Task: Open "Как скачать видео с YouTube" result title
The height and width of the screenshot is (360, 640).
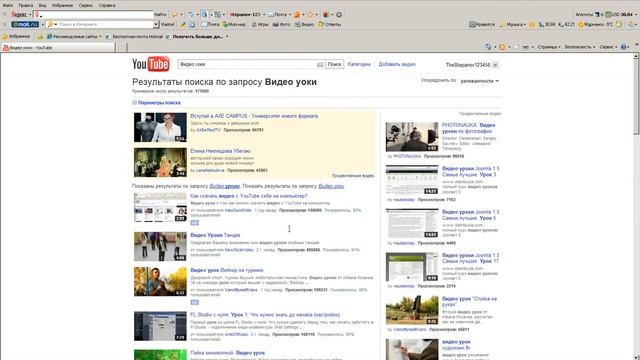Action: [249, 196]
